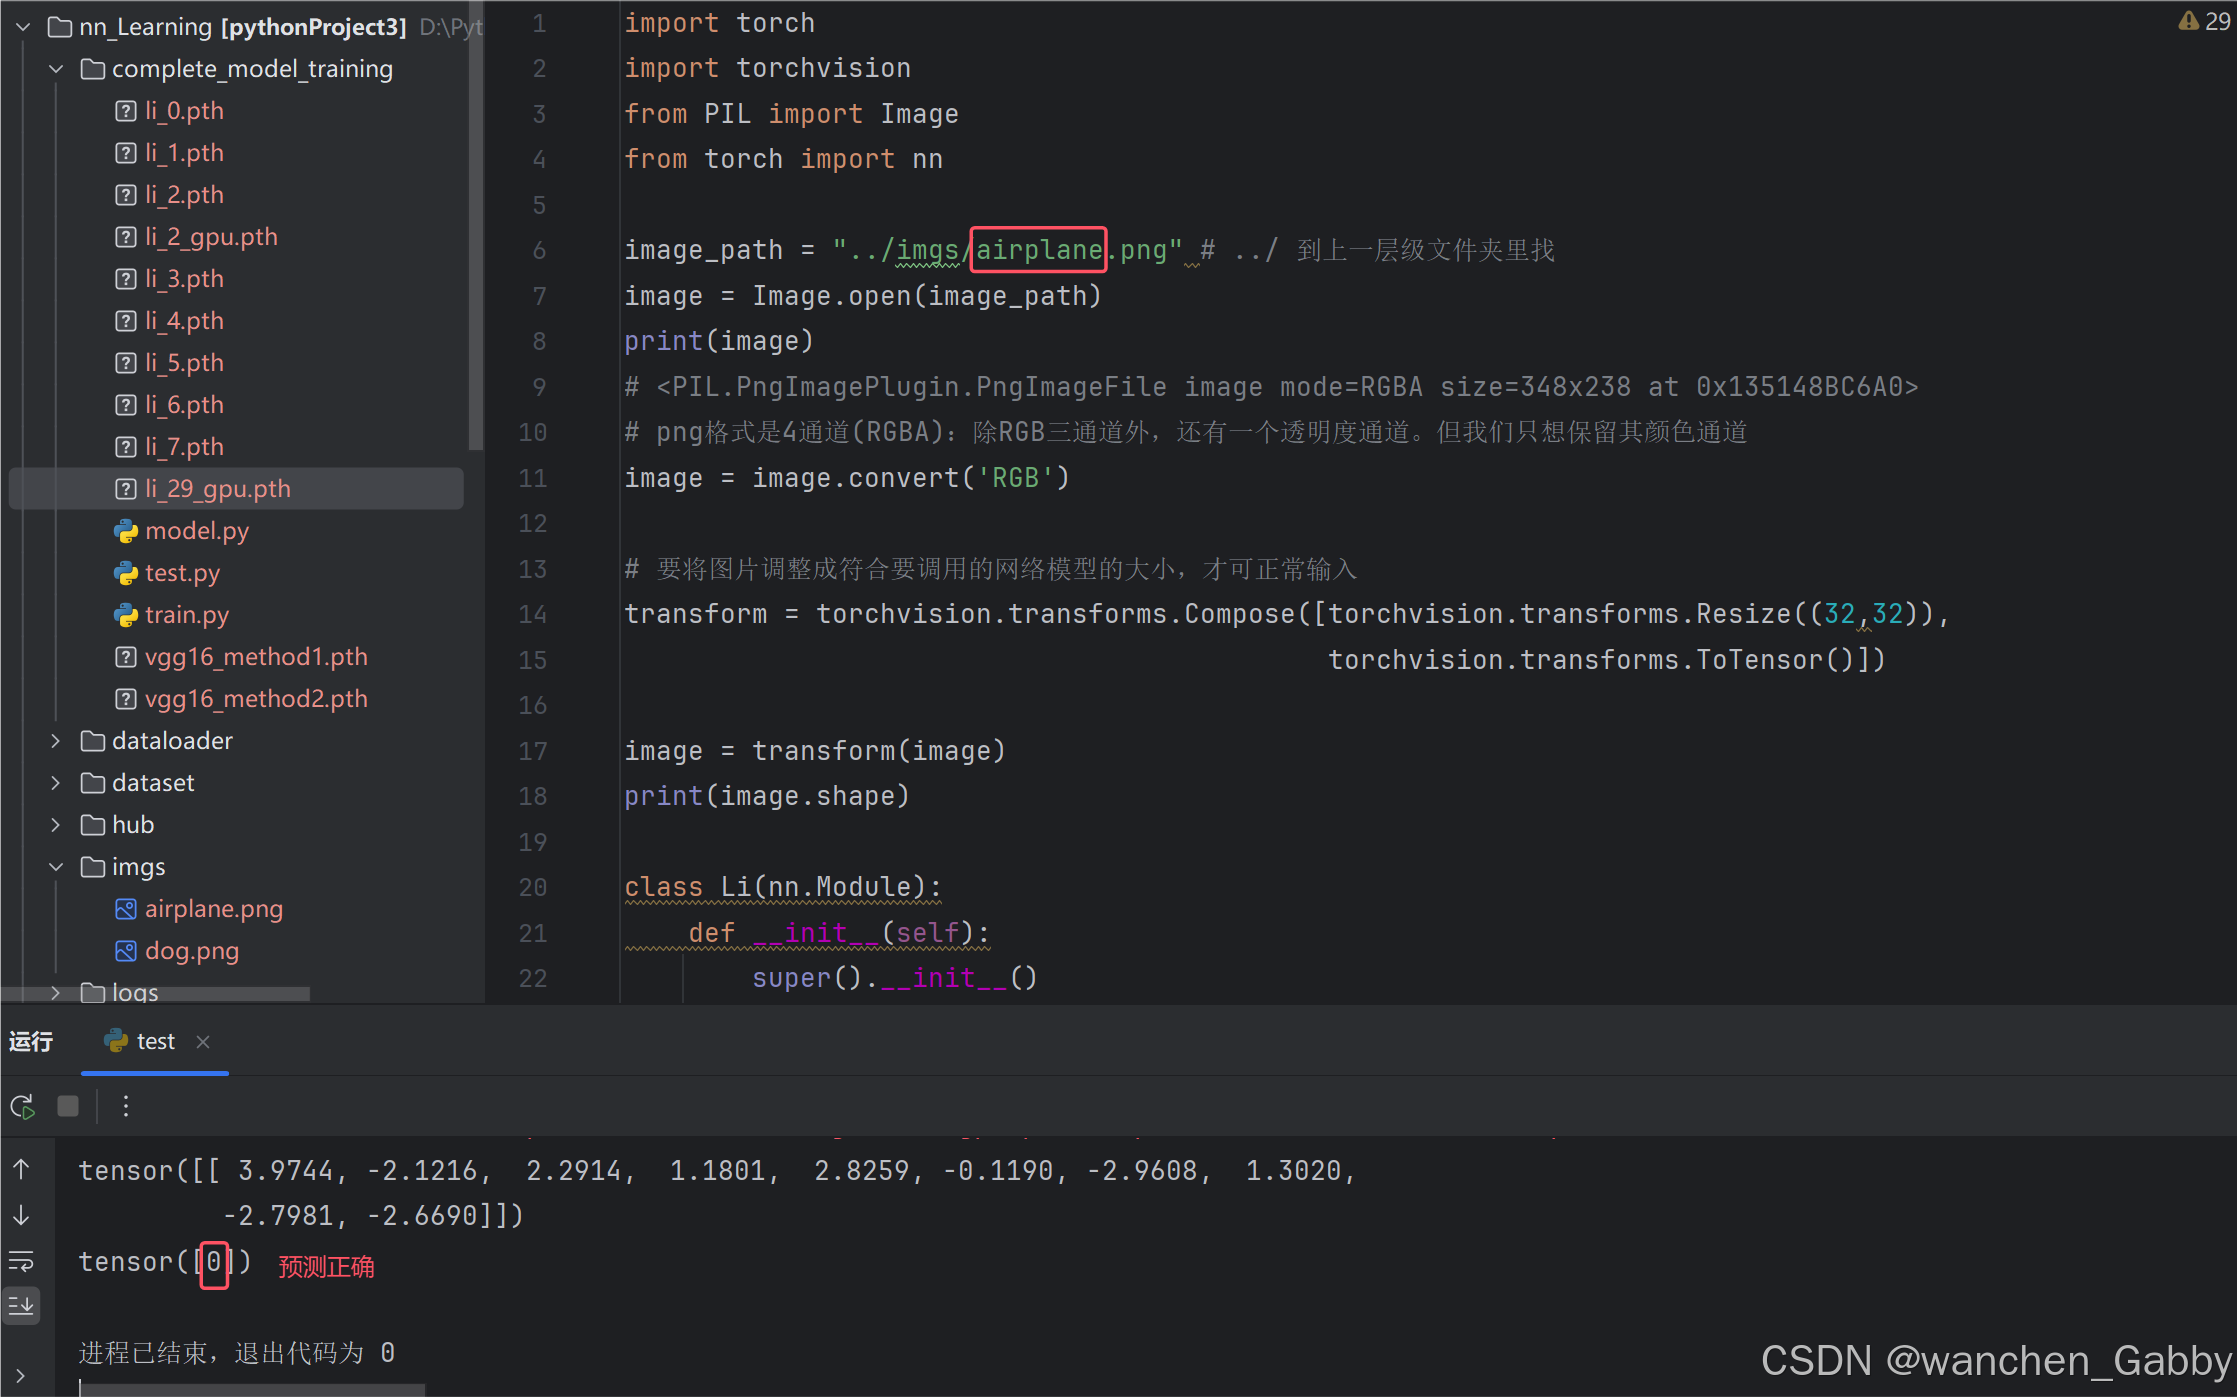Collapse the imgs folder

point(56,867)
